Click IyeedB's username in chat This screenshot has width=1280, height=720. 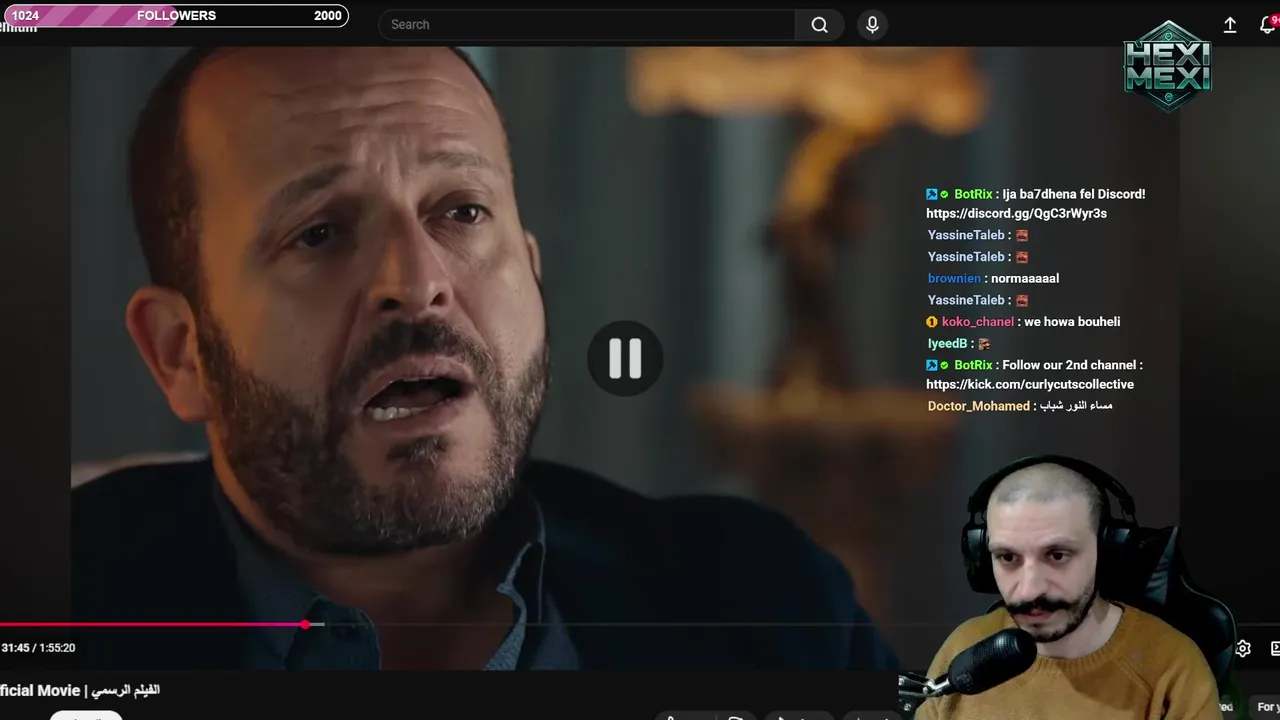947,344
